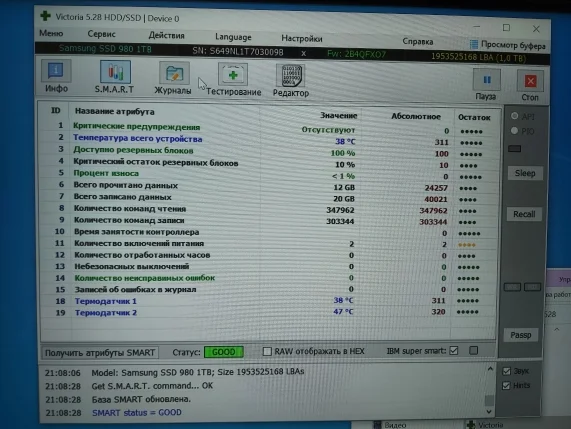Maximize the Victoria window
This screenshot has height=429, width=571.
click(506, 28)
